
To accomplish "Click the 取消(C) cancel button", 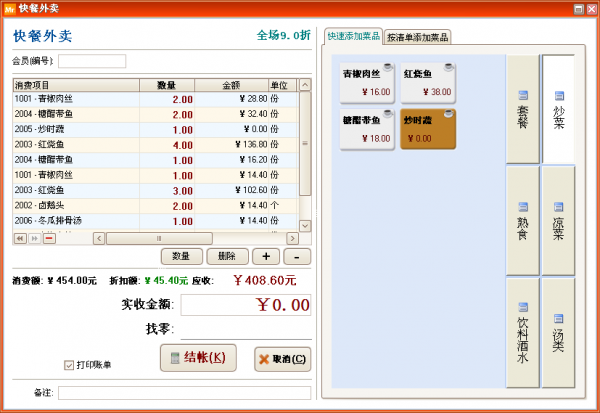I will coord(282,359).
